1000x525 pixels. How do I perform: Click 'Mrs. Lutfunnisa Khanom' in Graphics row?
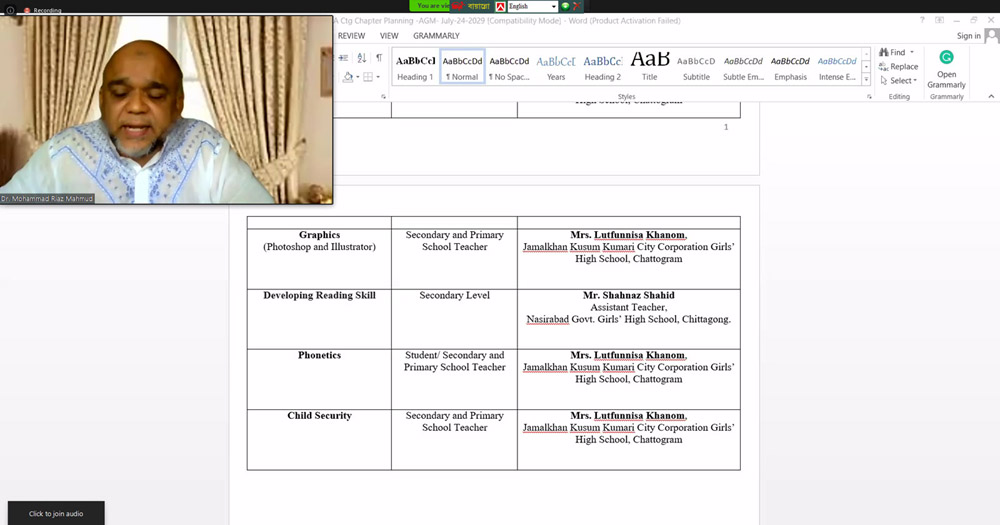pyautogui.click(x=628, y=235)
